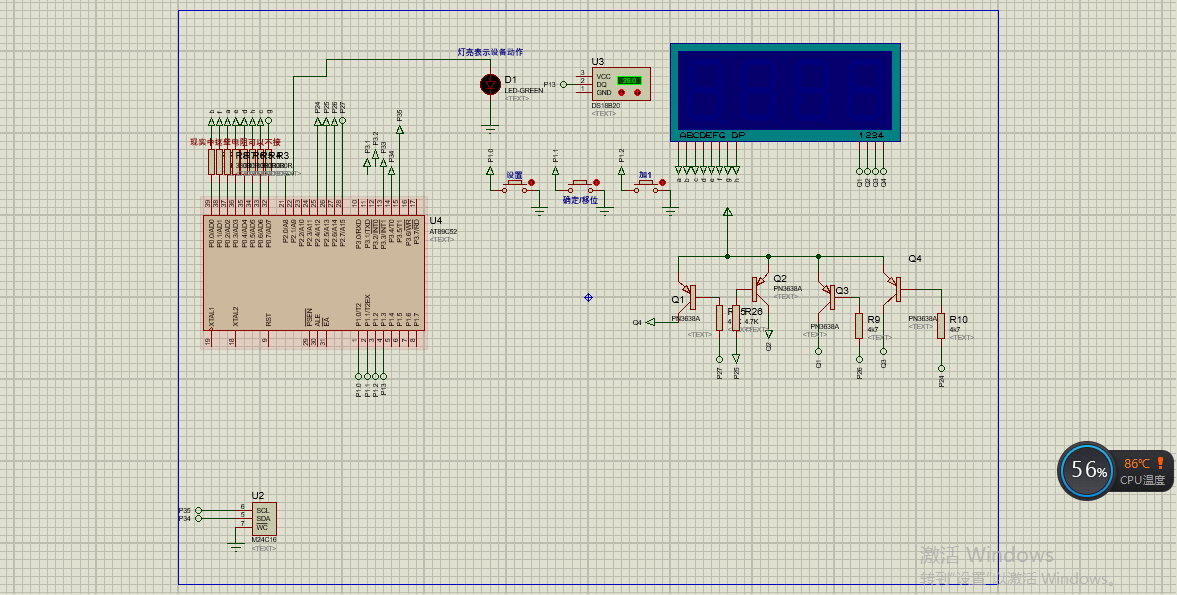Select the green LED D1 symbol
The width and height of the screenshot is (1177, 595).
click(490, 84)
